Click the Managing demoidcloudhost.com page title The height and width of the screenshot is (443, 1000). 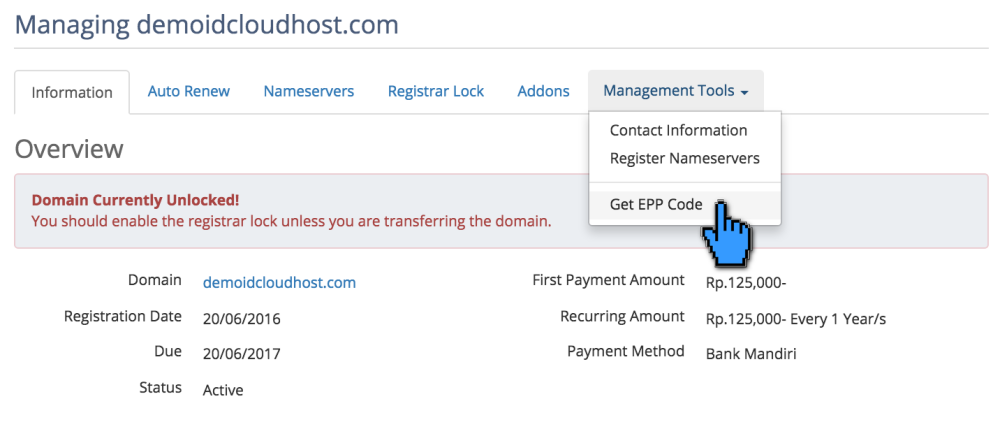tap(207, 24)
